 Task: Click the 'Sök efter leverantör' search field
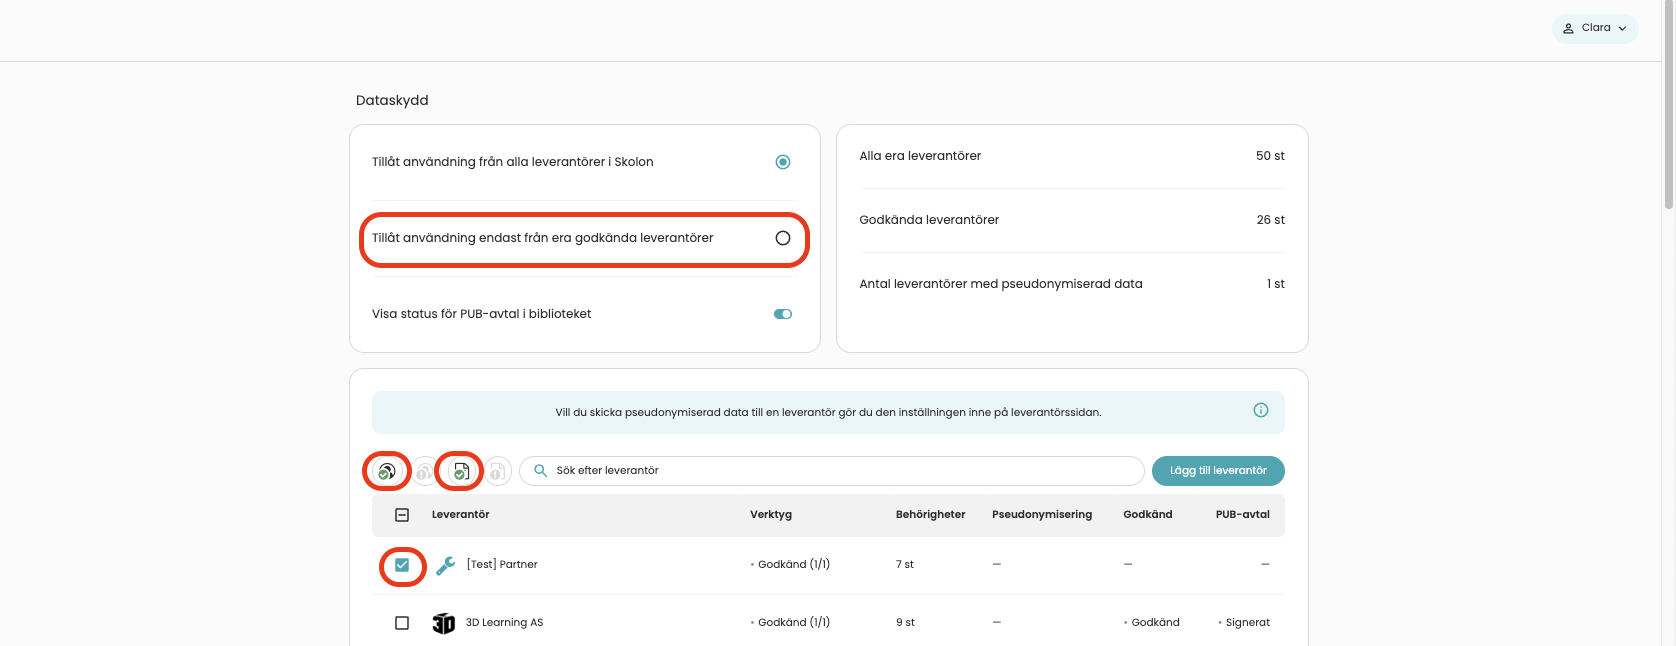[832, 471]
